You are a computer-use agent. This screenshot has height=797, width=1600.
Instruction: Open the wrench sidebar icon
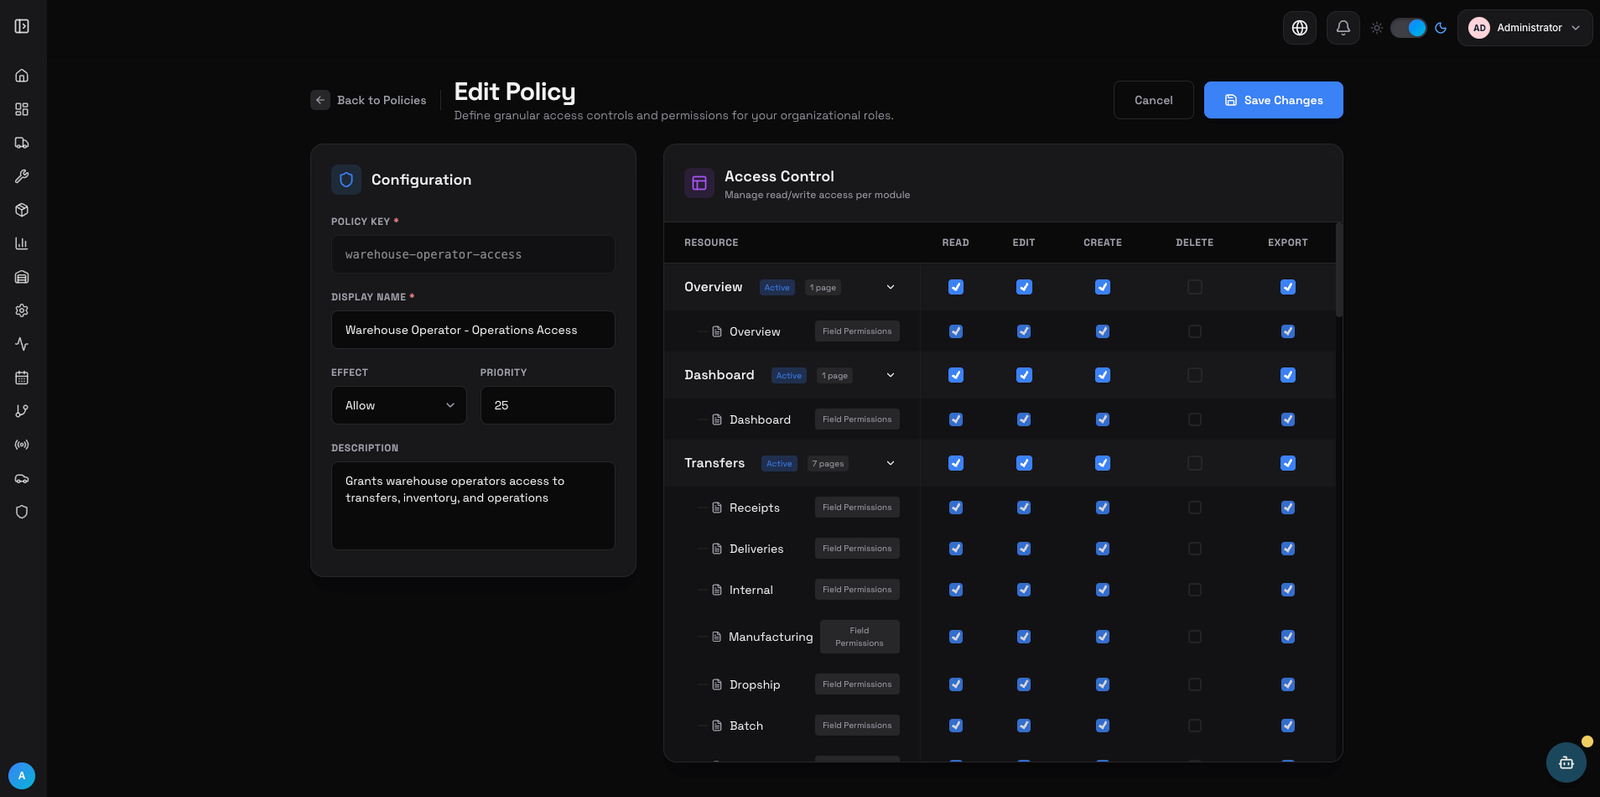pyautogui.click(x=22, y=176)
